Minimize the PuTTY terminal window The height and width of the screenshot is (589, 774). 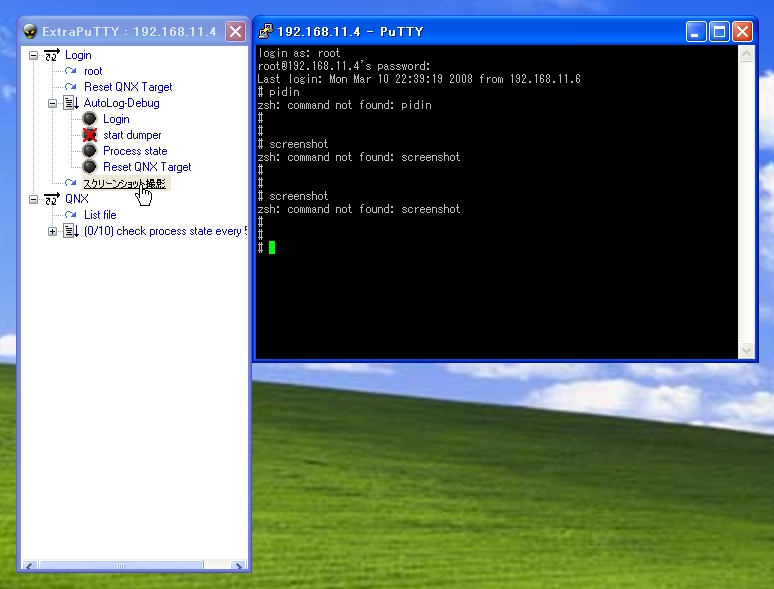(696, 32)
